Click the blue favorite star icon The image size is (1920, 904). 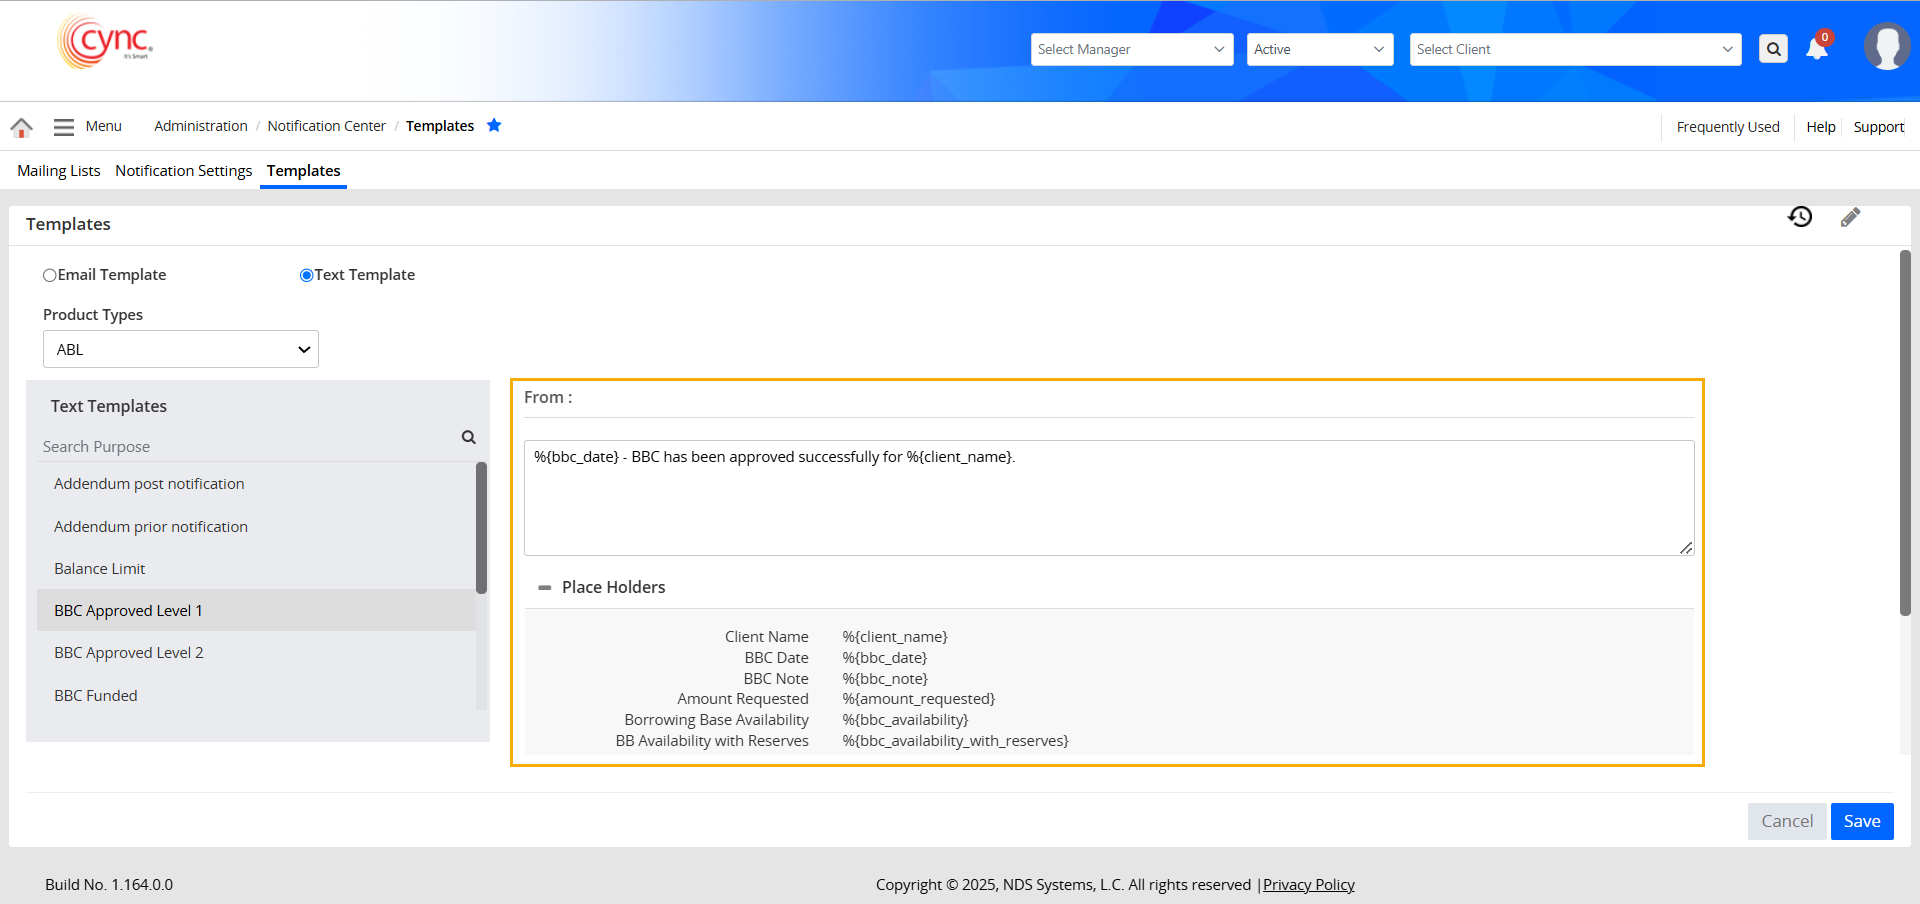tap(494, 125)
